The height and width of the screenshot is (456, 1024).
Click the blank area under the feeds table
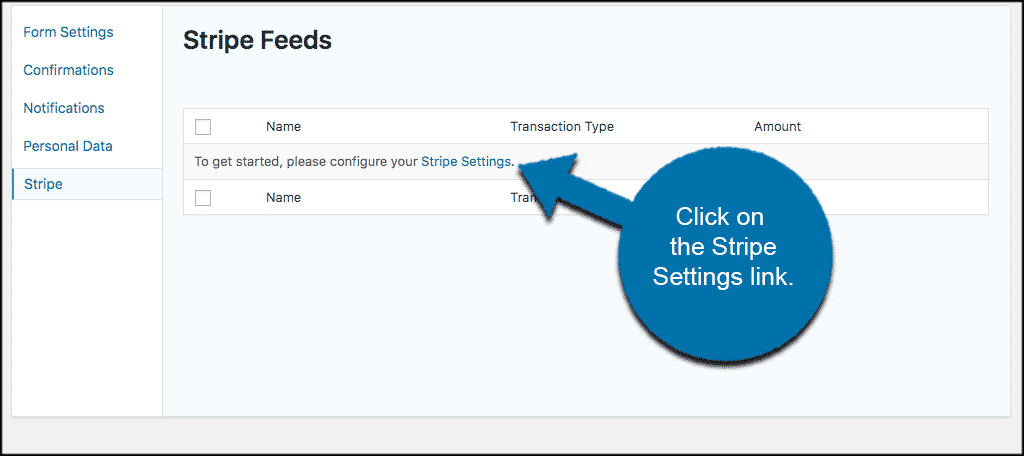click(x=392, y=314)
